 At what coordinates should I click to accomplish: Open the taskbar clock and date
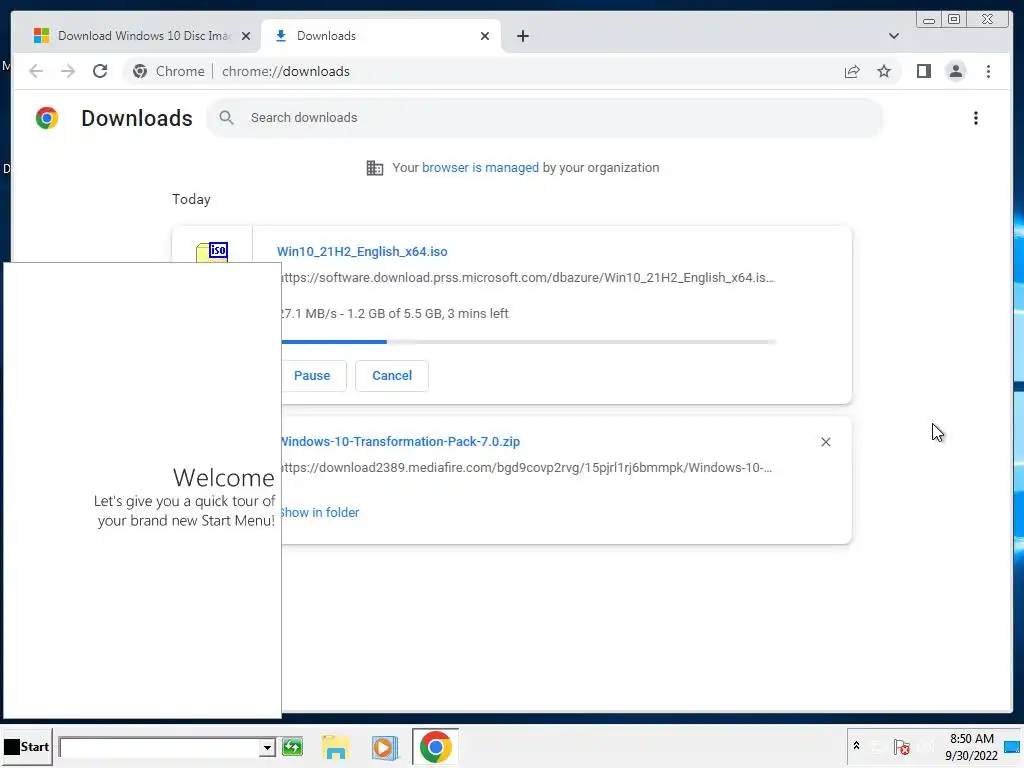[x=971, y=747]
